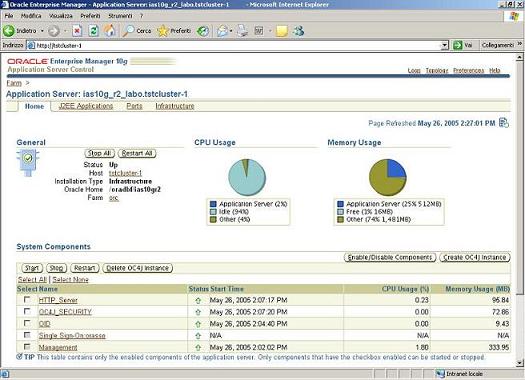525x380 pixels.
Task: Switch to Infrastructure tab
Action: (175, 106)
